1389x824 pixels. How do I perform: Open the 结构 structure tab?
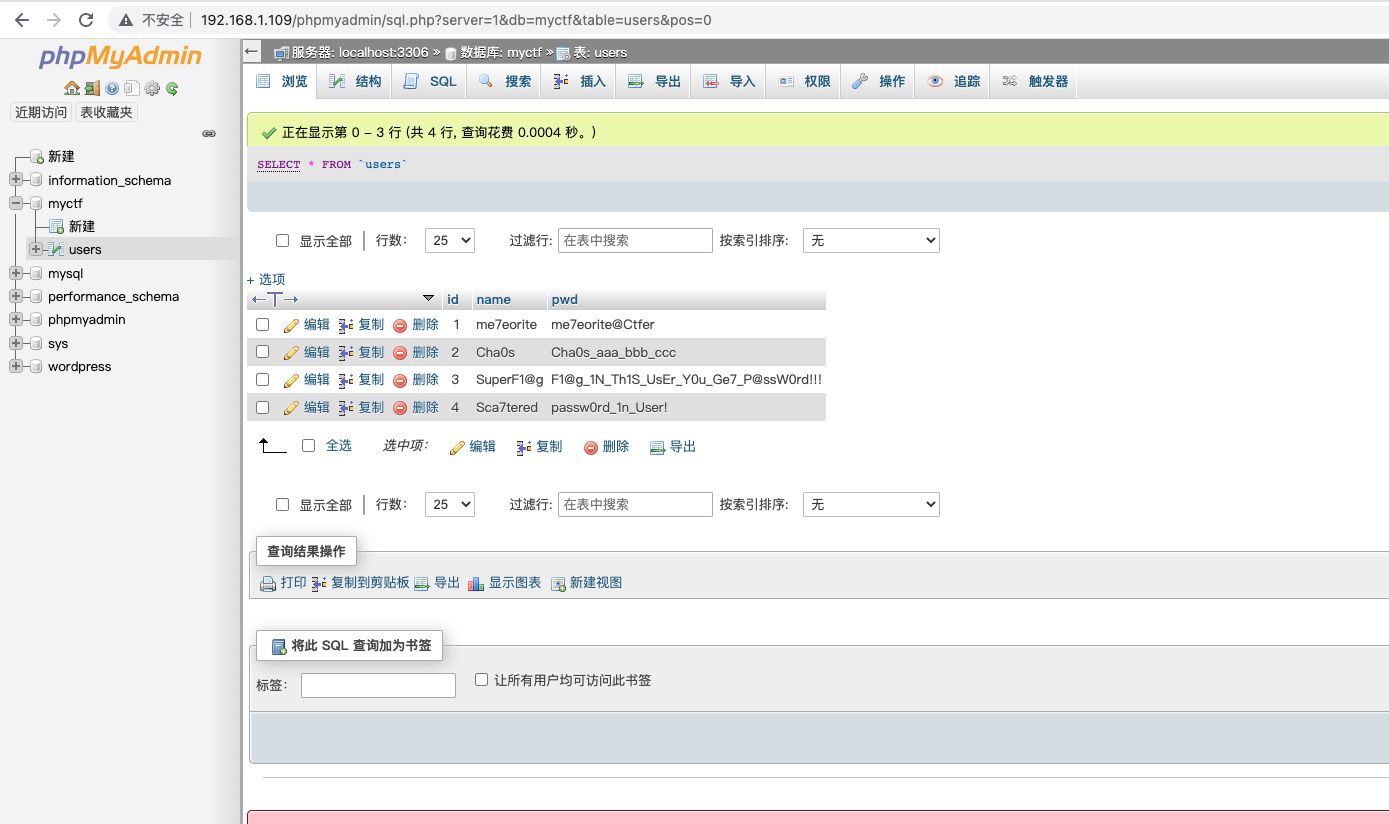pyautogui.click(x=356, y=82)
